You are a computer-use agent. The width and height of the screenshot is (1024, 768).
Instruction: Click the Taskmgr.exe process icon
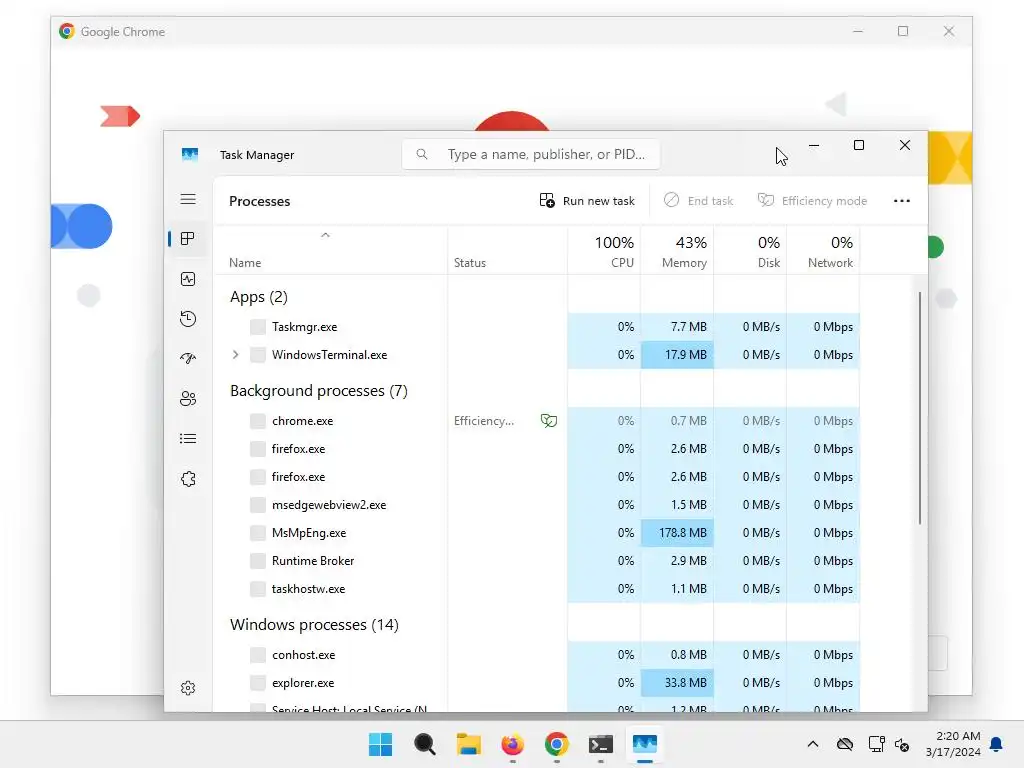(x=258, y=327)
